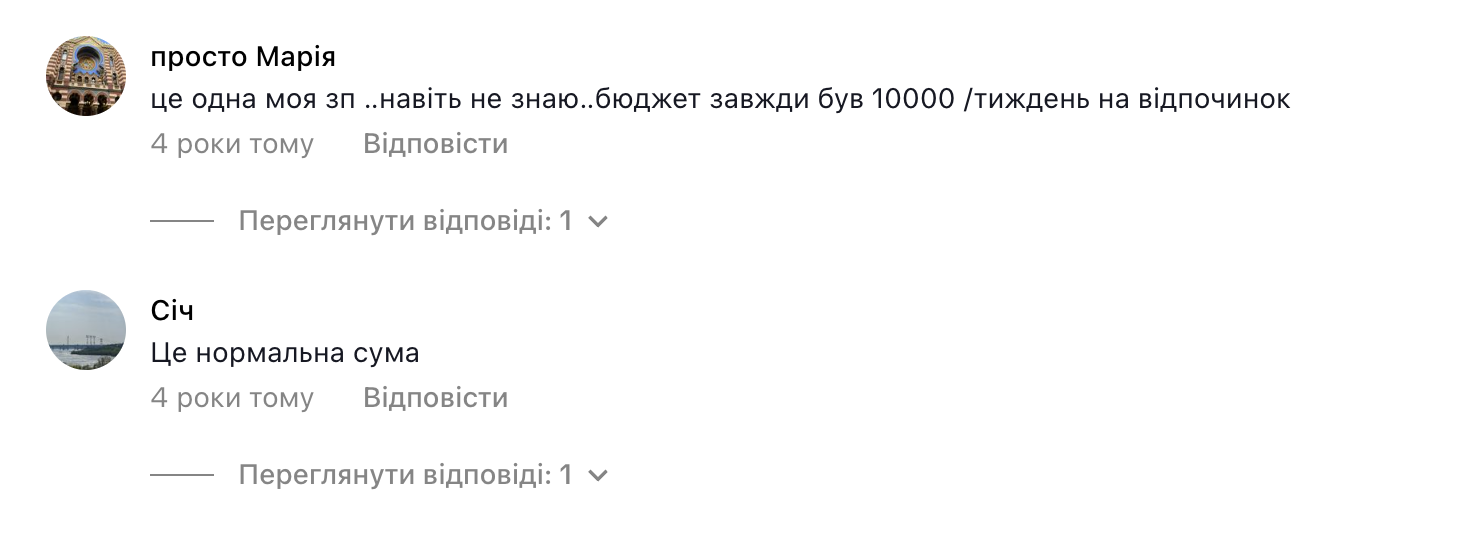The width and height of the screenshot is (1470, 542).
Task: Click the '10000' amount in Марія's comment
Action: tap(913, 100)
